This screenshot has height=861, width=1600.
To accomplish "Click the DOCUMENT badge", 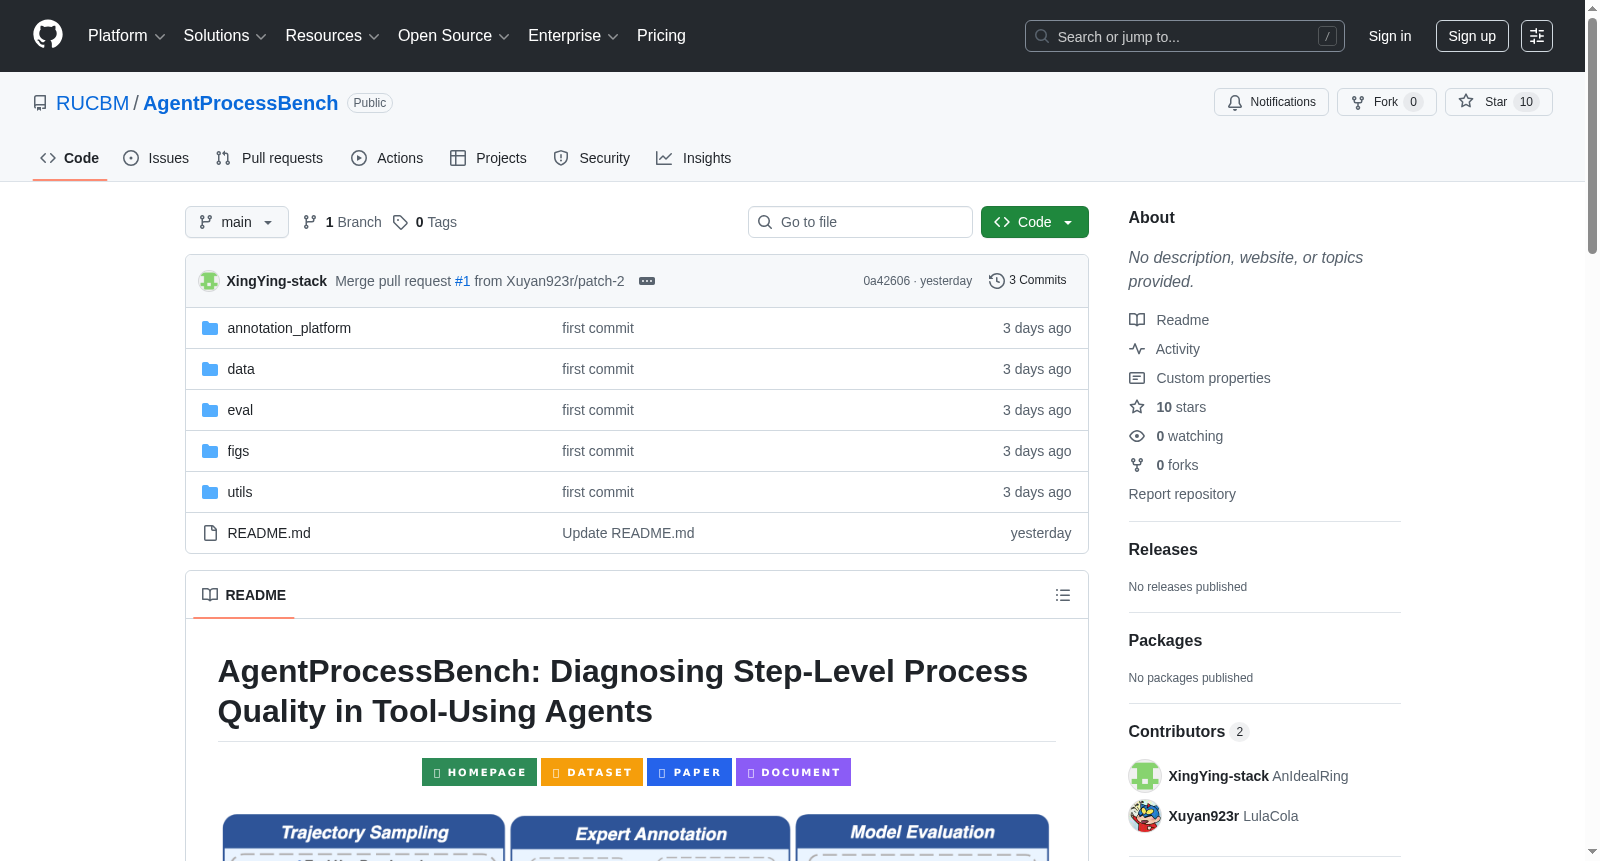I will (794, 772).
